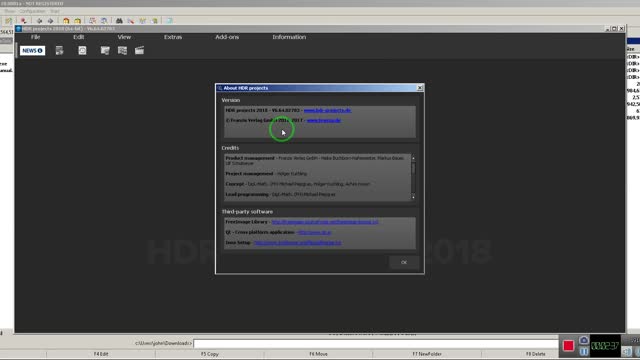Viewport: 640px width, 360px height.
Task: Click the command line input field
Action: [376, 343]
